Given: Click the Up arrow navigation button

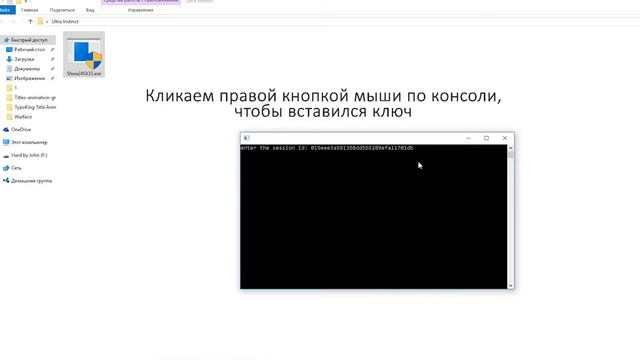Looking at the screenshot, I should pyautogui.click(x=30, y=21).
